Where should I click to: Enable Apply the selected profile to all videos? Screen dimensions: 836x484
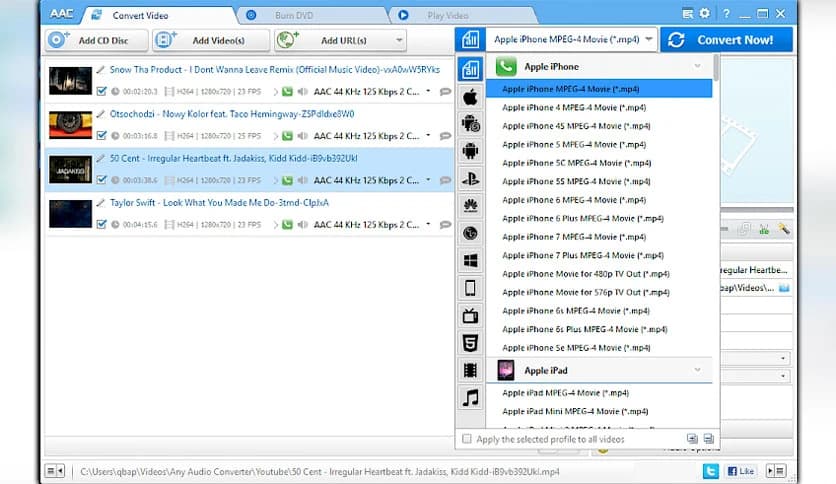point(467,439)
